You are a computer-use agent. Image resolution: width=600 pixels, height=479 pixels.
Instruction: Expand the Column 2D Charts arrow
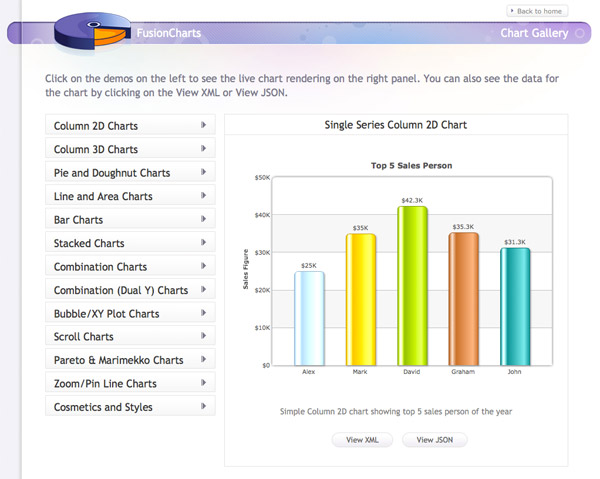tap(204, 126)
